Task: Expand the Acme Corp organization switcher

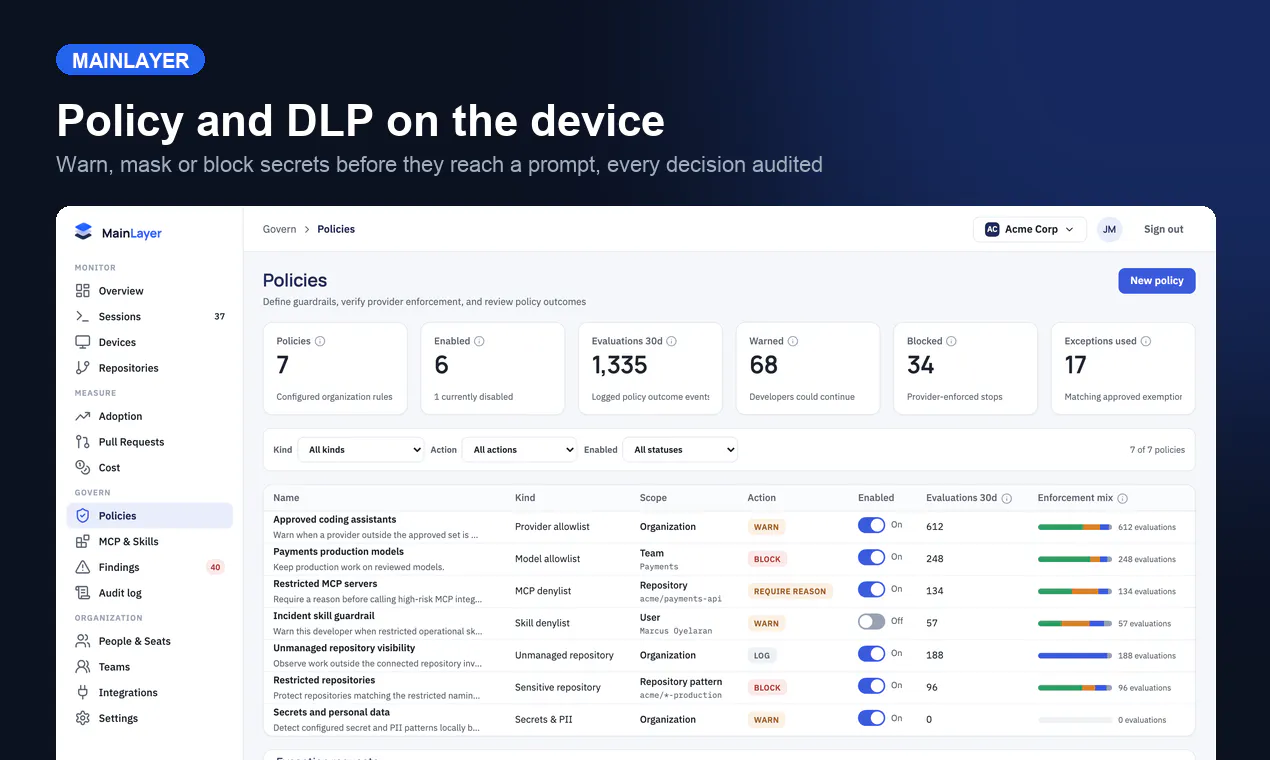Action: pyautogui.click(x=1030, y=229)
